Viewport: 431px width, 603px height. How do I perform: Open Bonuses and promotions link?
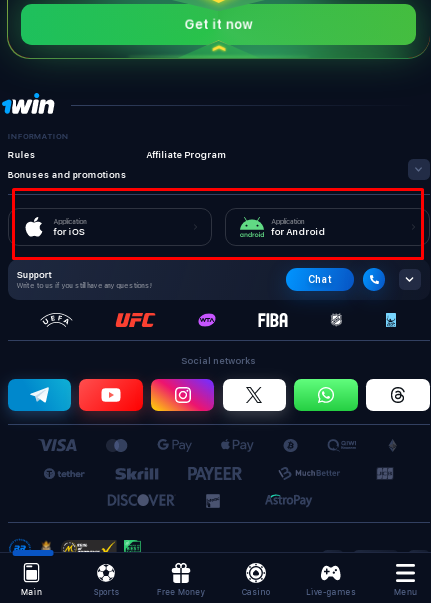(x=67, y=175)
